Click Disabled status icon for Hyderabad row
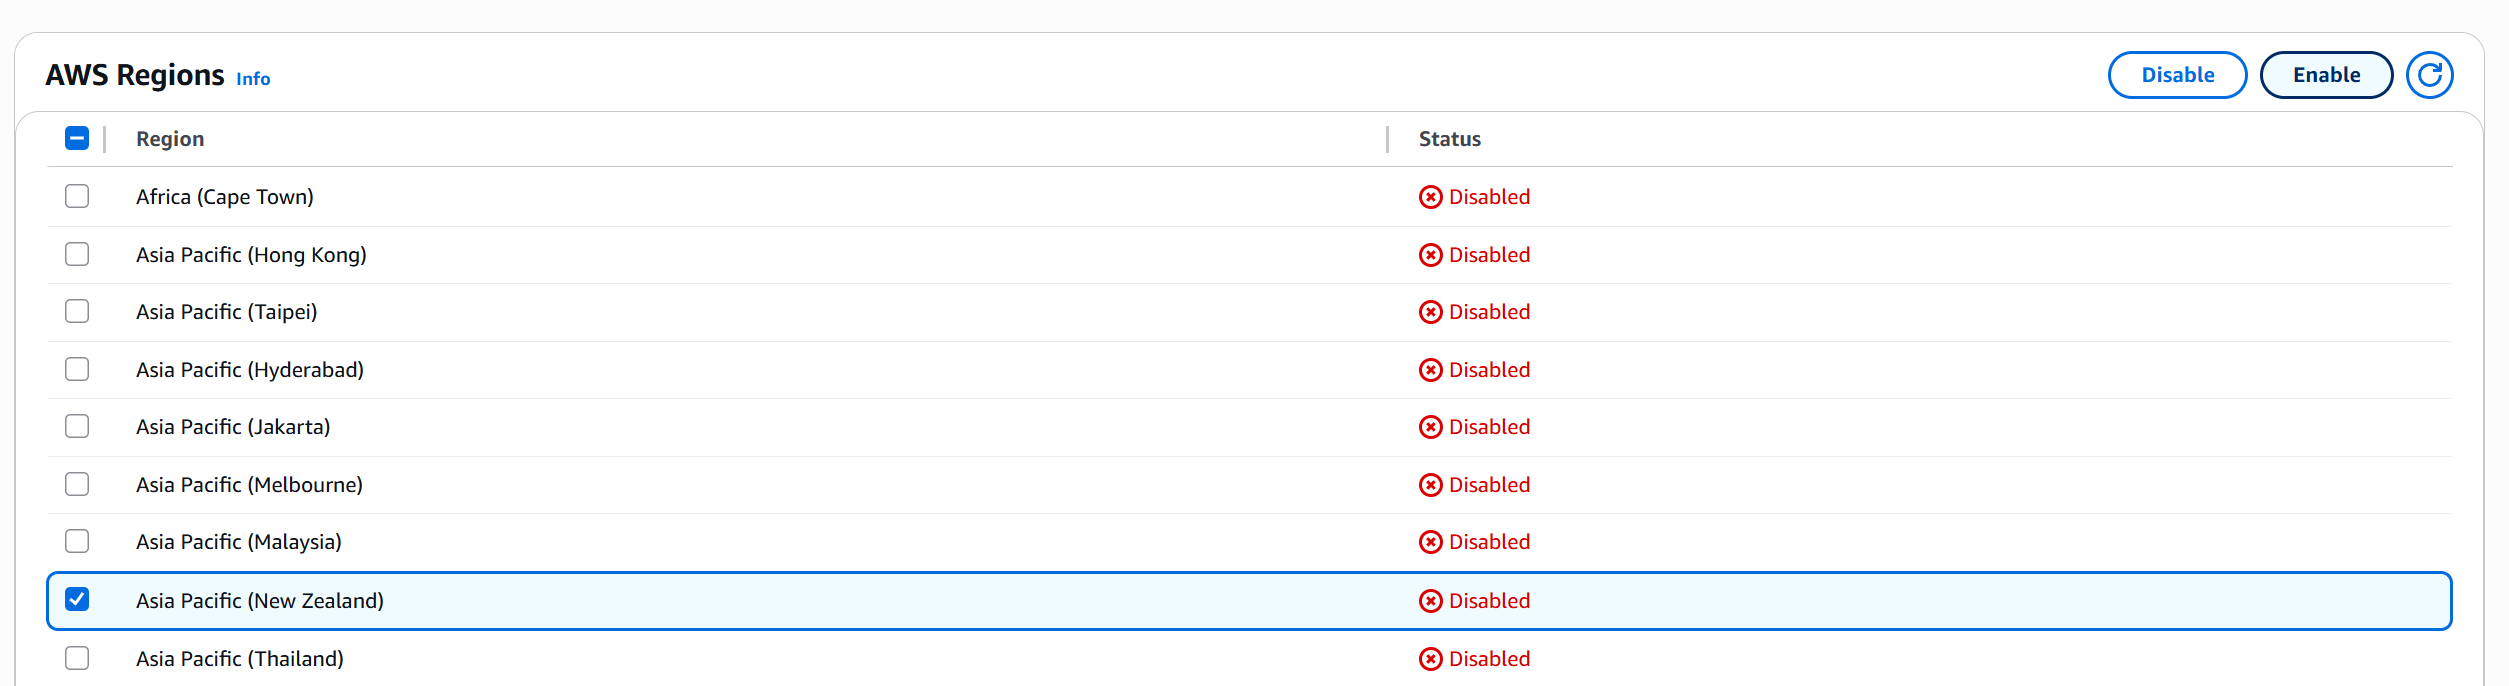 coord(1430,370)
